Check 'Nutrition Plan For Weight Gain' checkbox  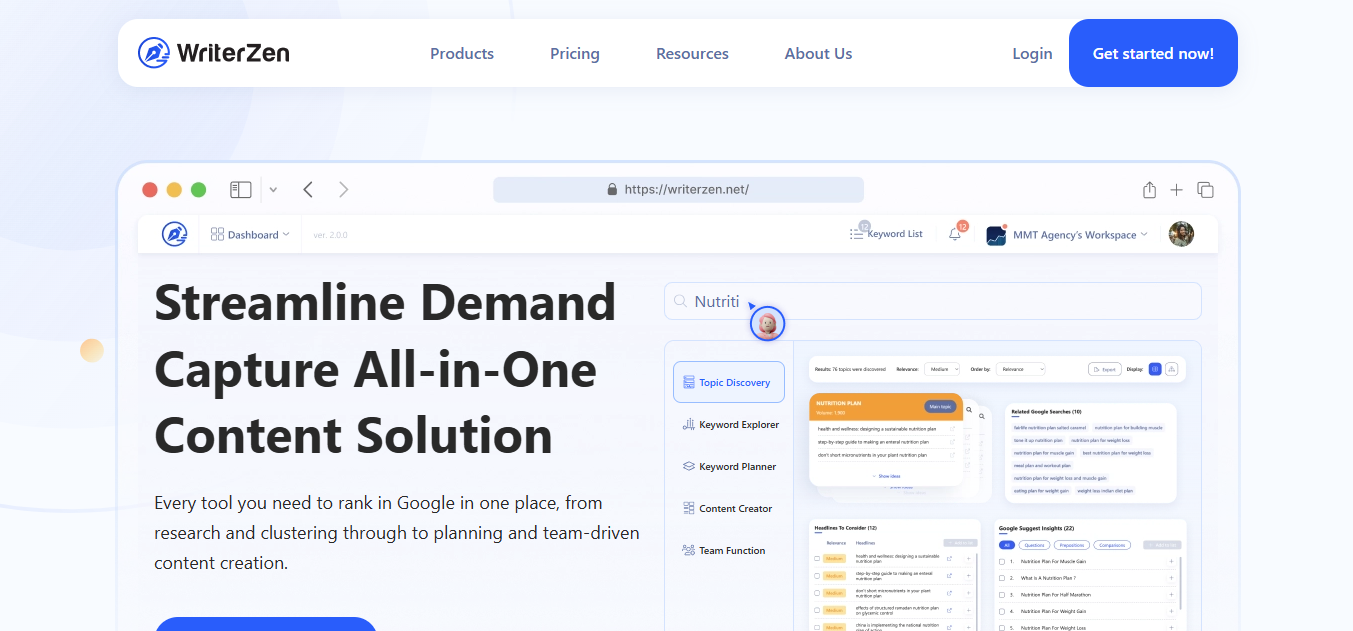1002,611
